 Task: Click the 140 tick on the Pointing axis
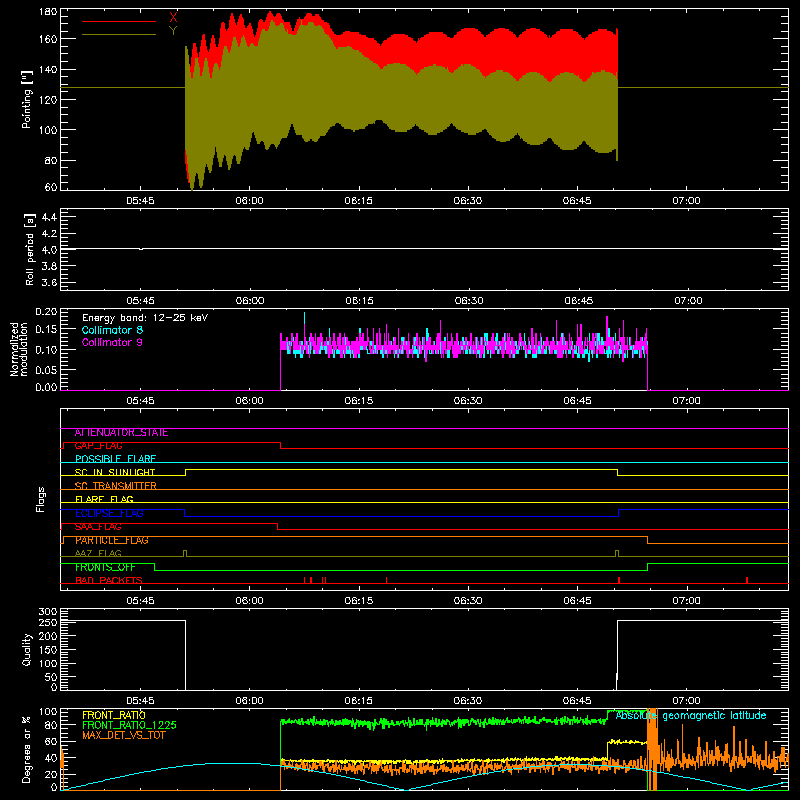tap(48, 69)
